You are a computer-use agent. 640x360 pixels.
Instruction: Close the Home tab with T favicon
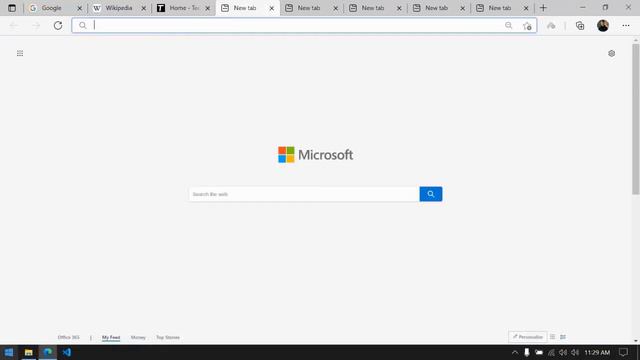[x=207, y=8]
